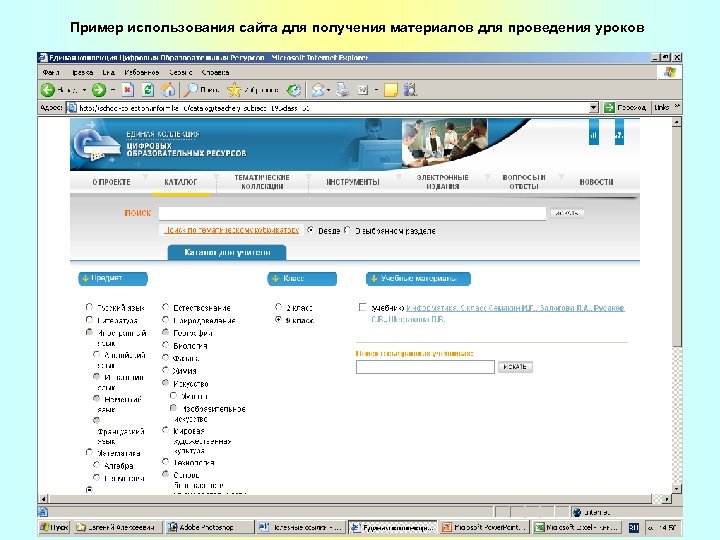Open the Home page icon
720x540 pixels.
pyautogui.click(x=168, y=90)
